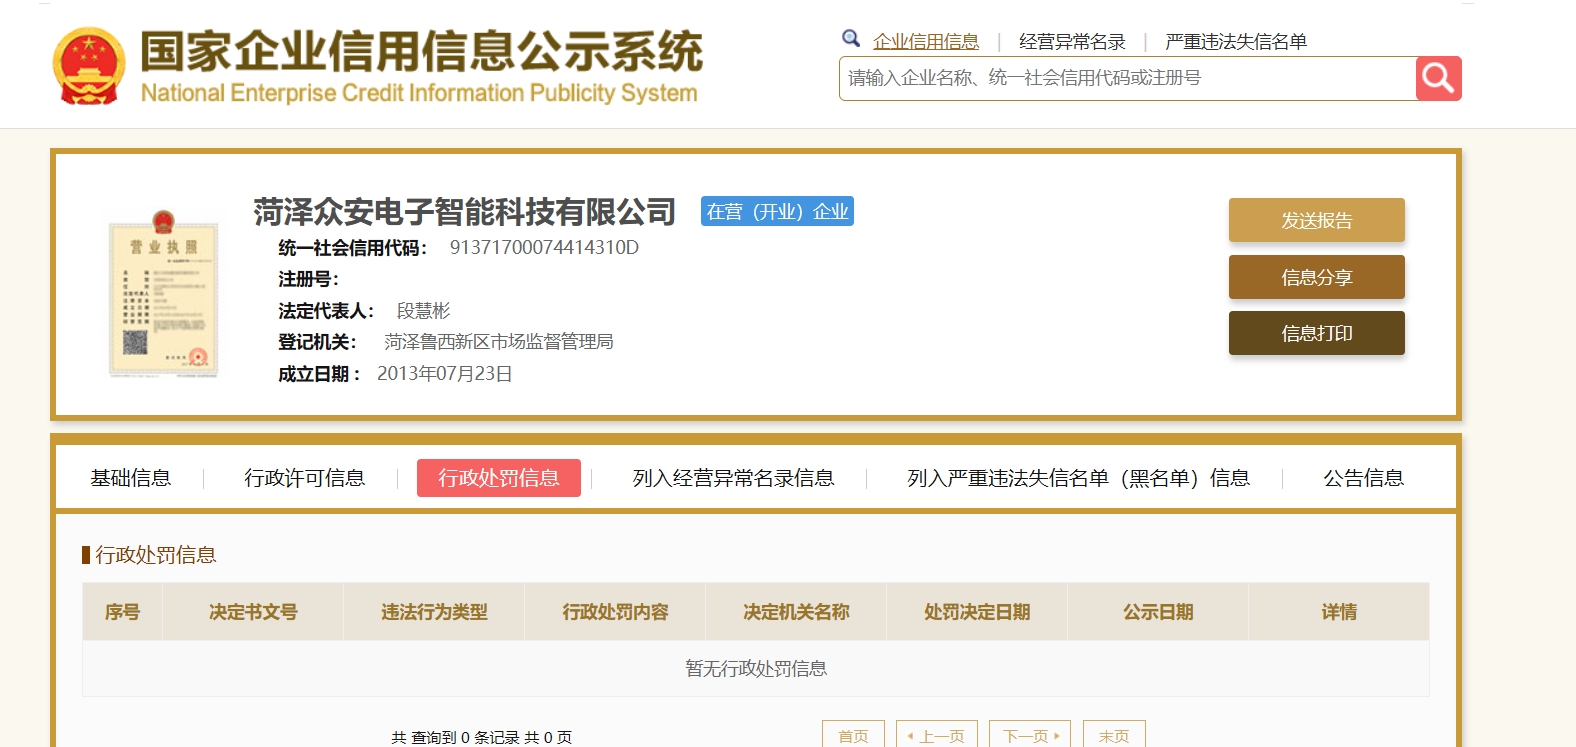Click the national emblem logo
The image size is (1576, 747).
click(89, 66)
